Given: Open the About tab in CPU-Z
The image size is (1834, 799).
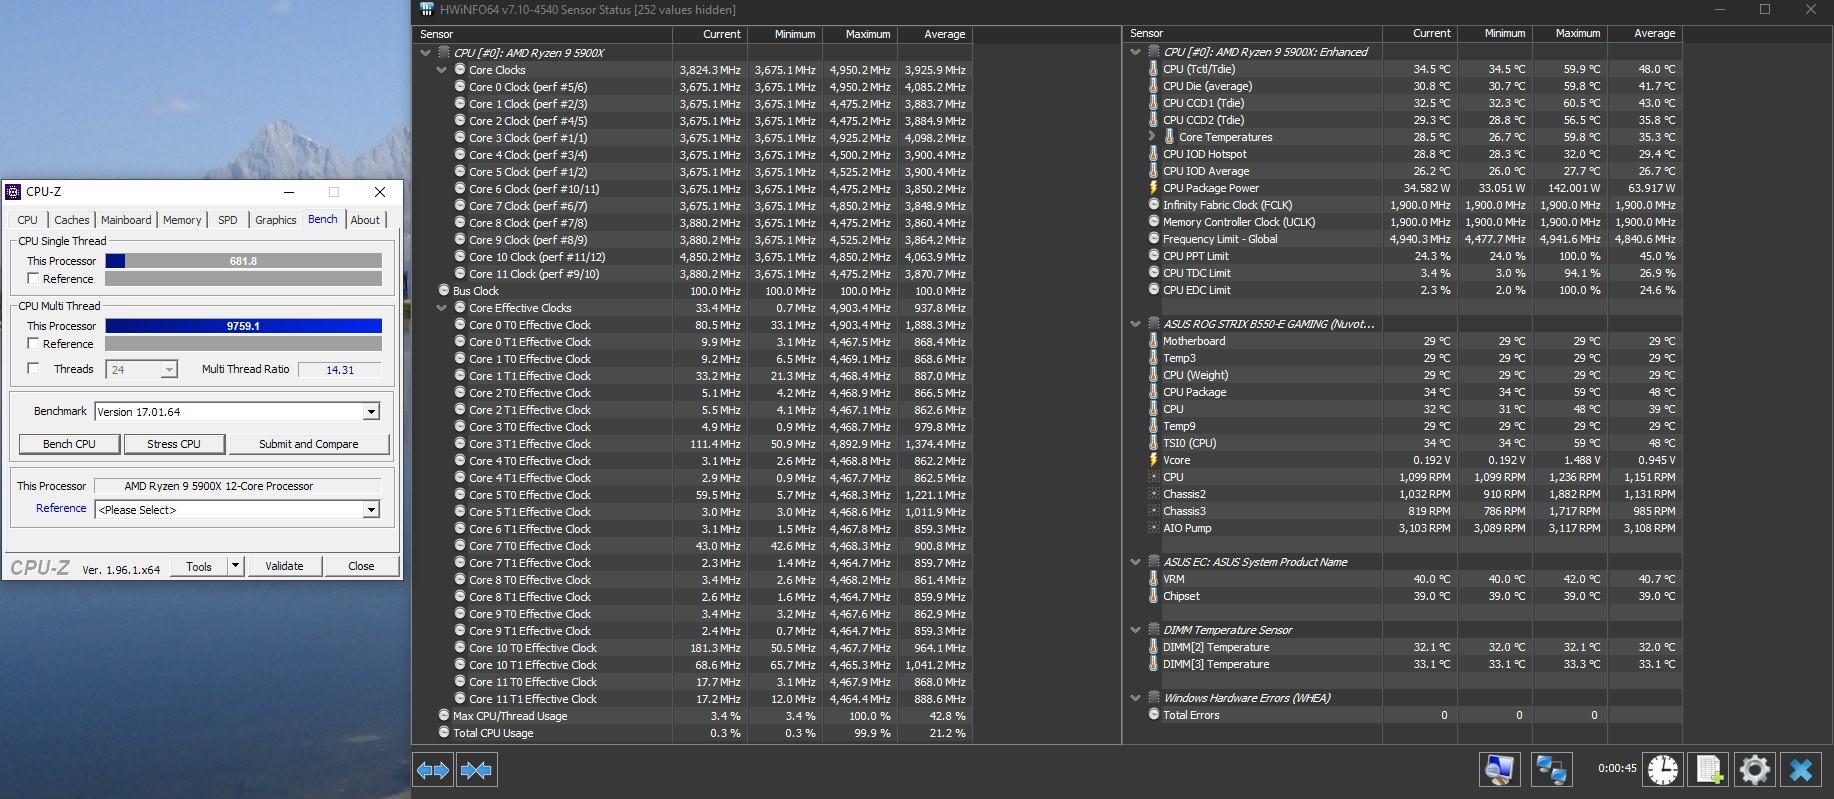Looking at the screenshot, I should pyautogui.click(x=365, y=220).
